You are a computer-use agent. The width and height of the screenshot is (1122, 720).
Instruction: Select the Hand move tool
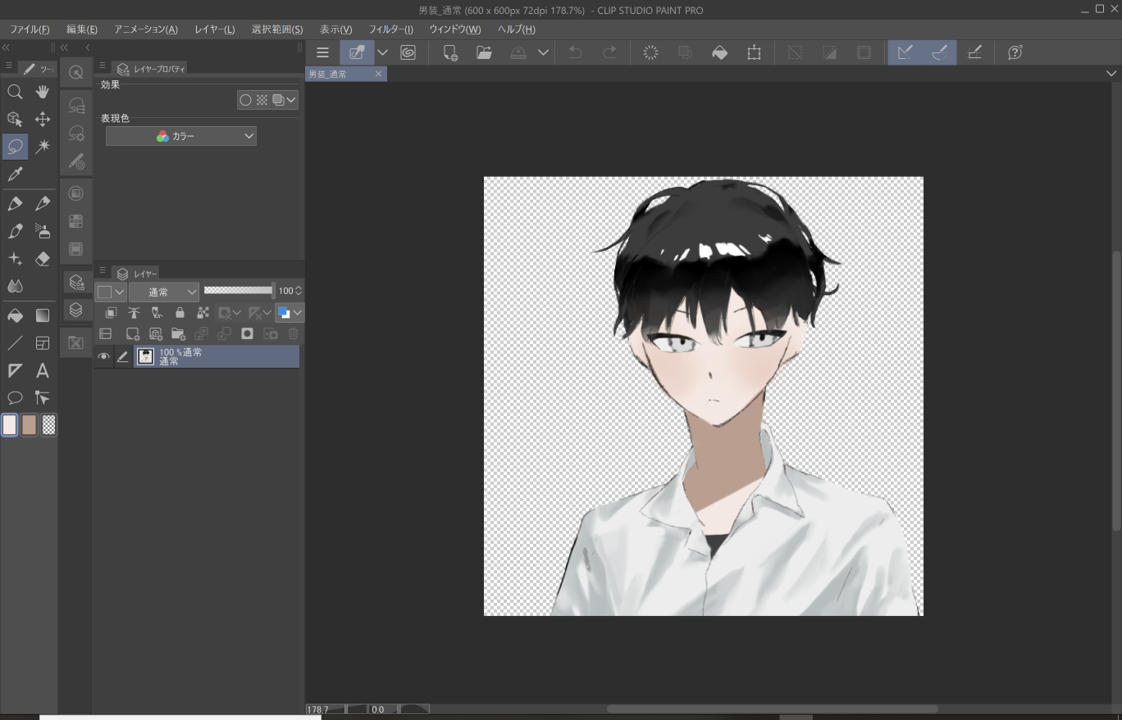click(x=43, y=92)
